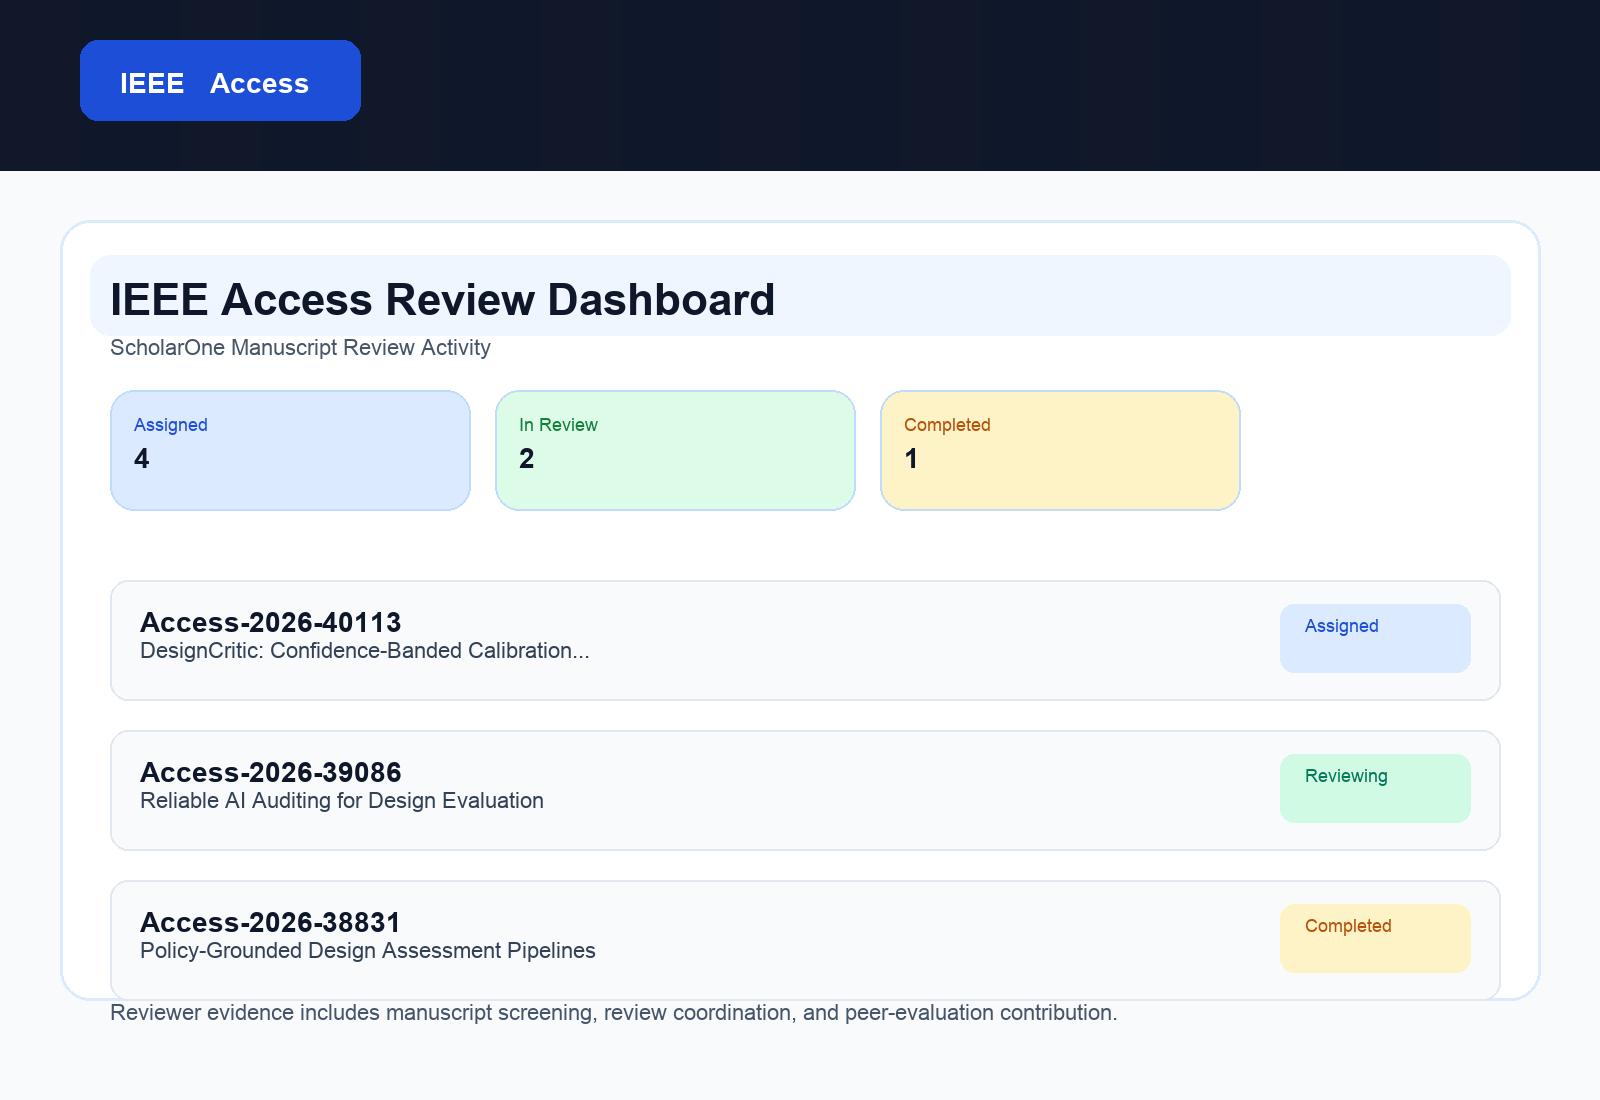Image resolution: width=1600 pixels, height=1100 pixels.
Task: Click the Completed status badge on Access-2026-38831
Action: [x=1375, y=938]
